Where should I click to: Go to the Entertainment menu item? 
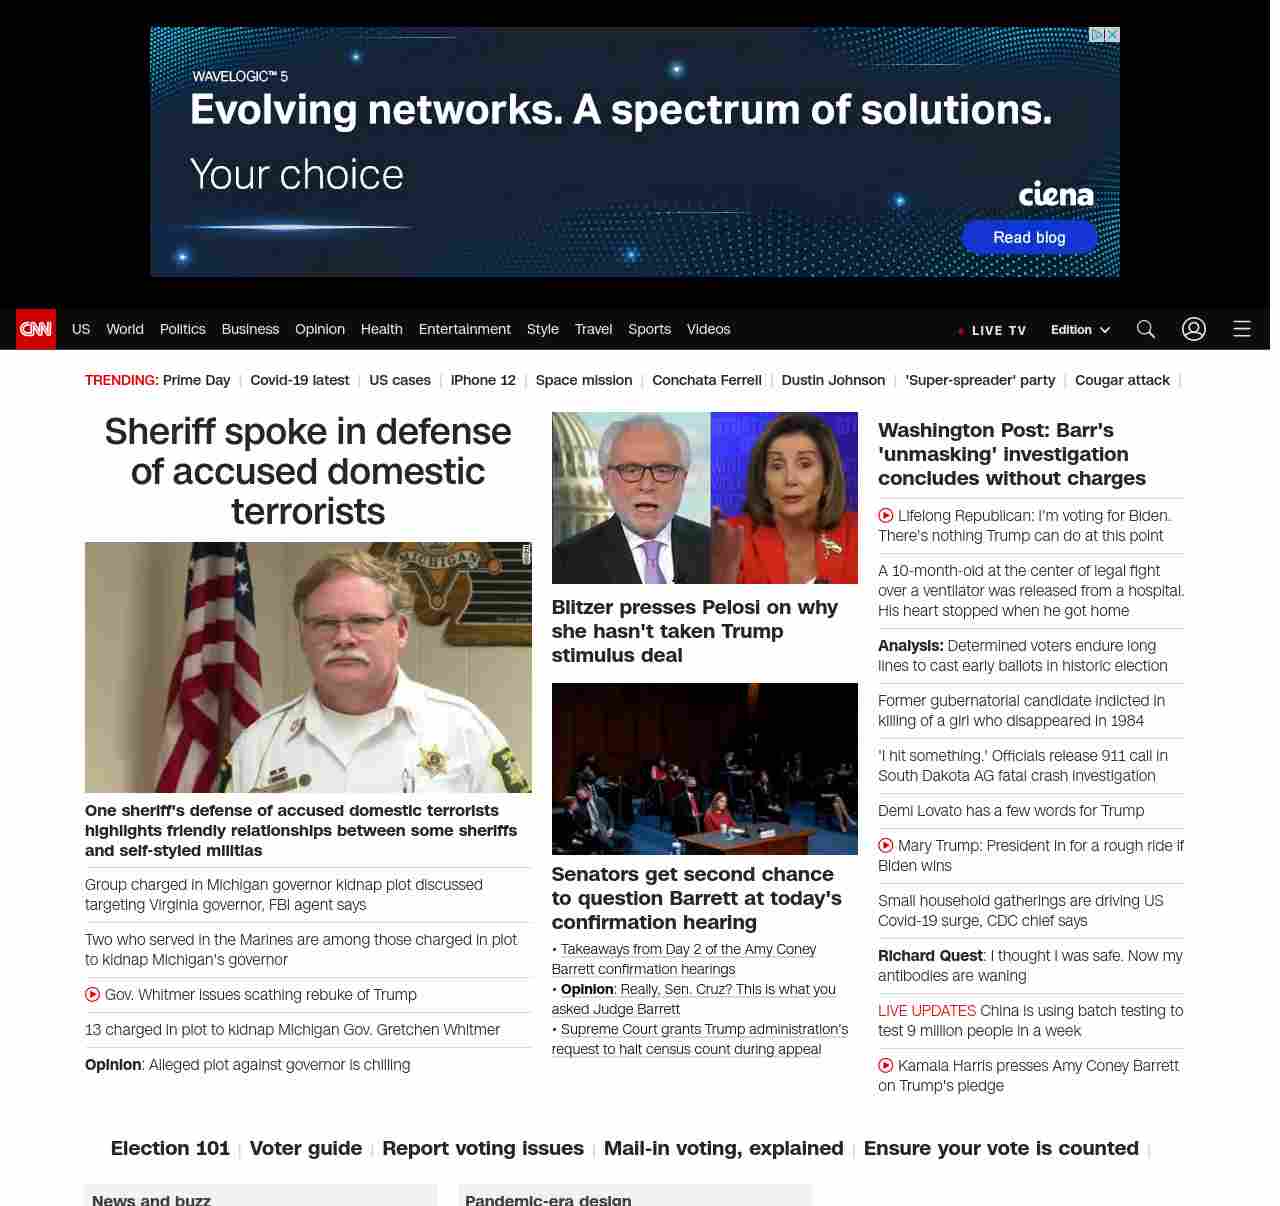[464, 329]
